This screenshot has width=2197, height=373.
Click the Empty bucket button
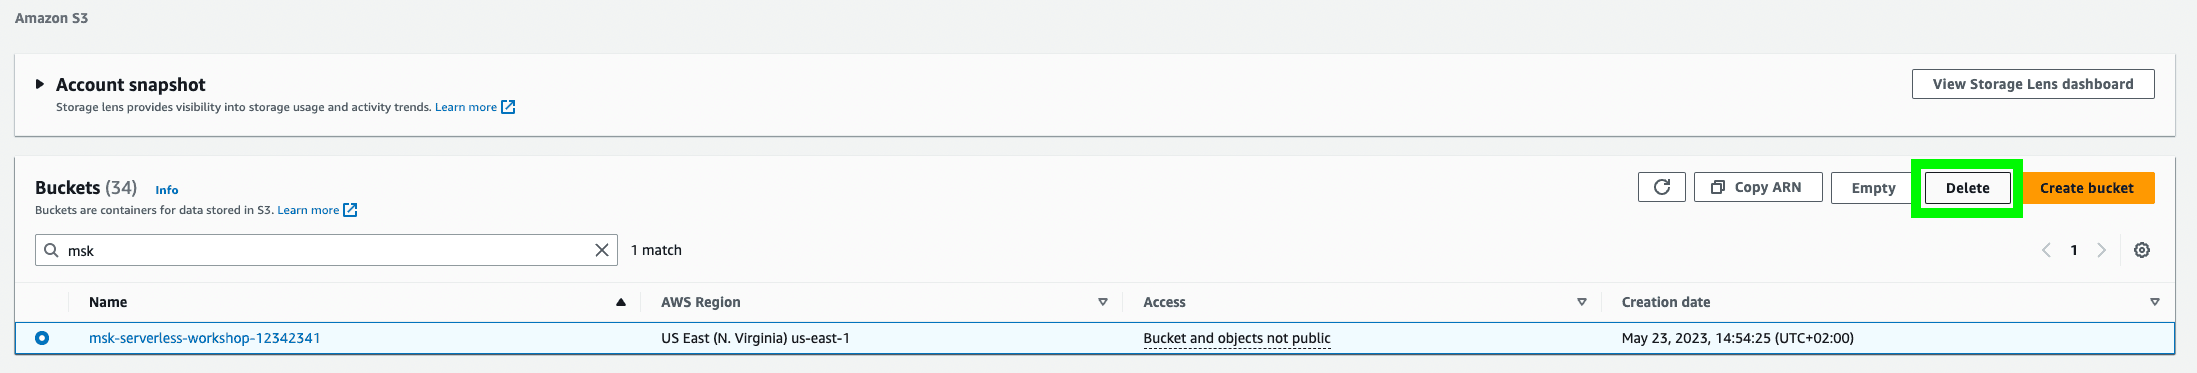click(x=1873, y=188)
